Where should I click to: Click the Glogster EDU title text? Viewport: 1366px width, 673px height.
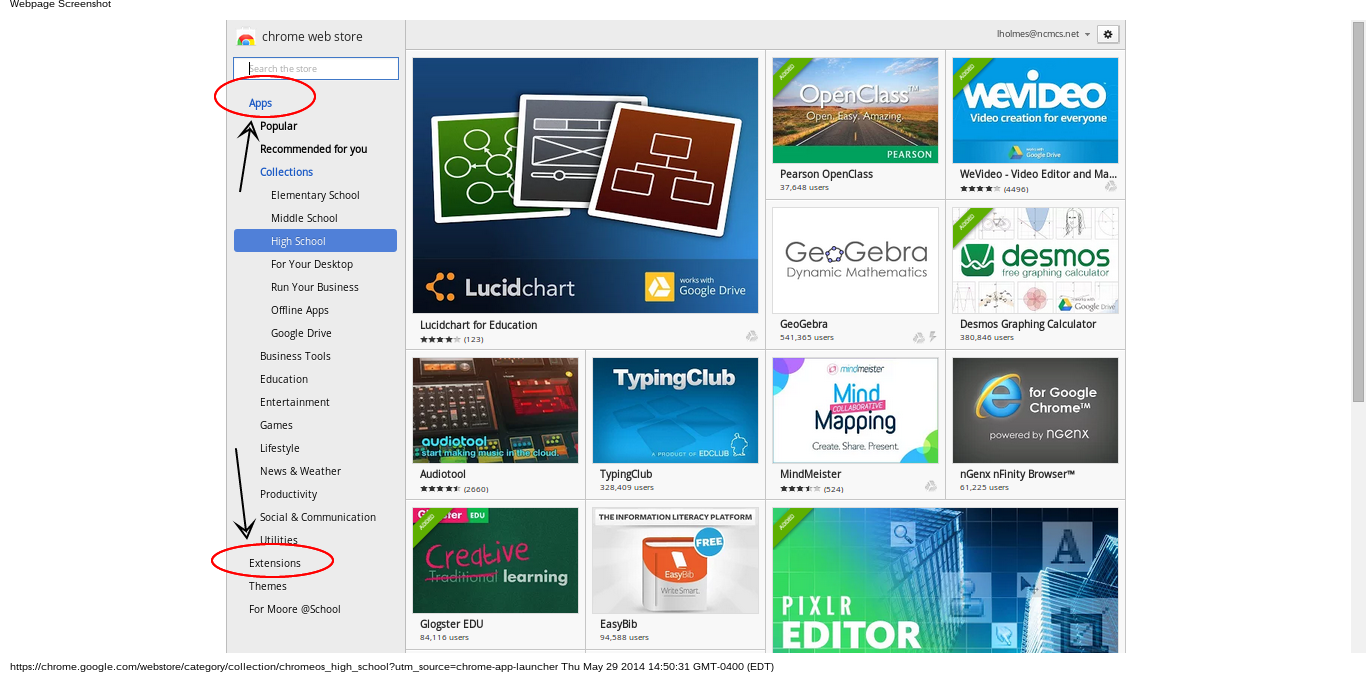[x=451, y=624]
